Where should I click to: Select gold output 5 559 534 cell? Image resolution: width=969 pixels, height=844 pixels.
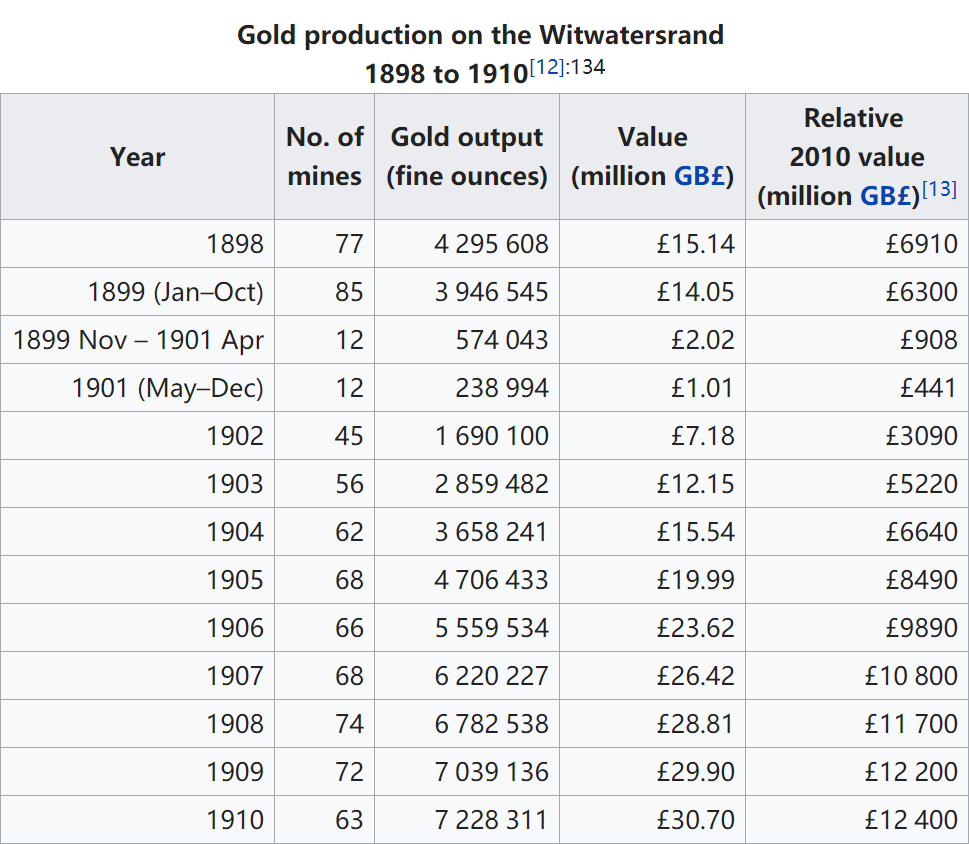click(x=491, y=628)
